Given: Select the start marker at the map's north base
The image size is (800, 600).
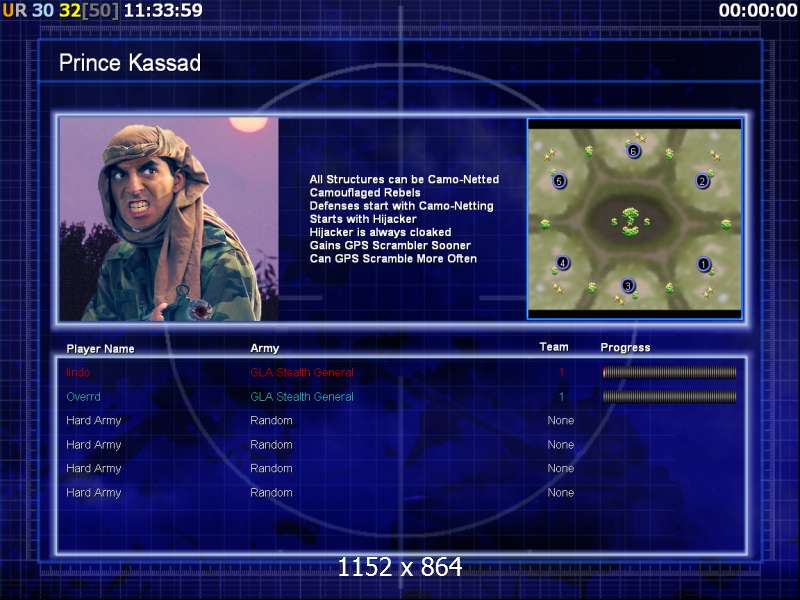Looking at the screenshot, I should 633,151.
